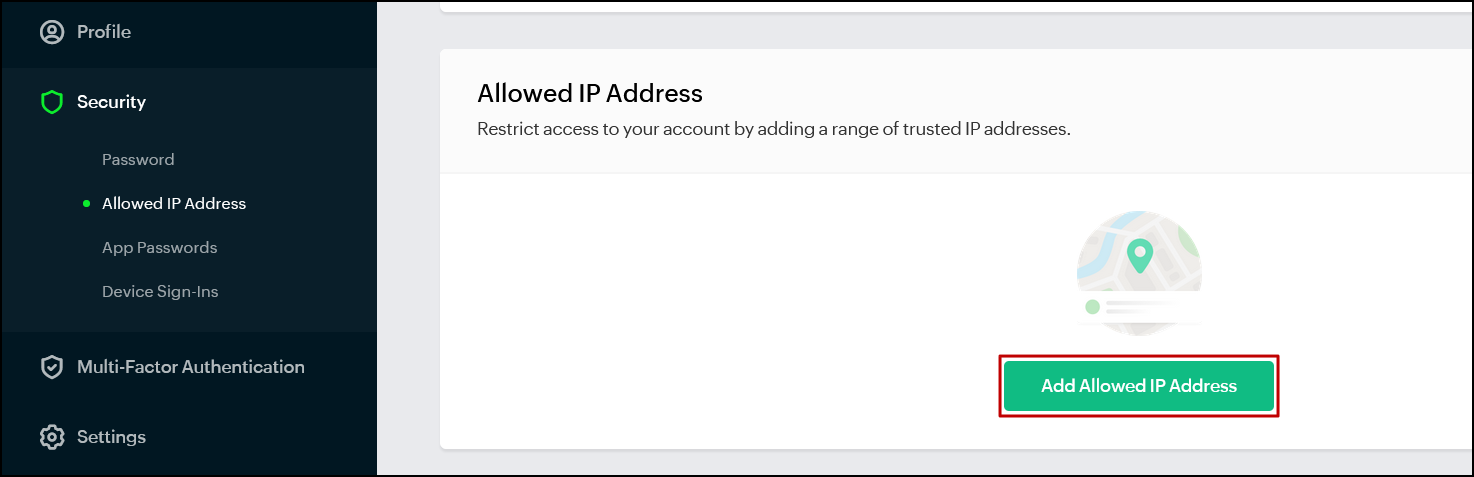1474x477 pixels.
Task: Open App Passwords under Security
Action: tap(159, 248)
